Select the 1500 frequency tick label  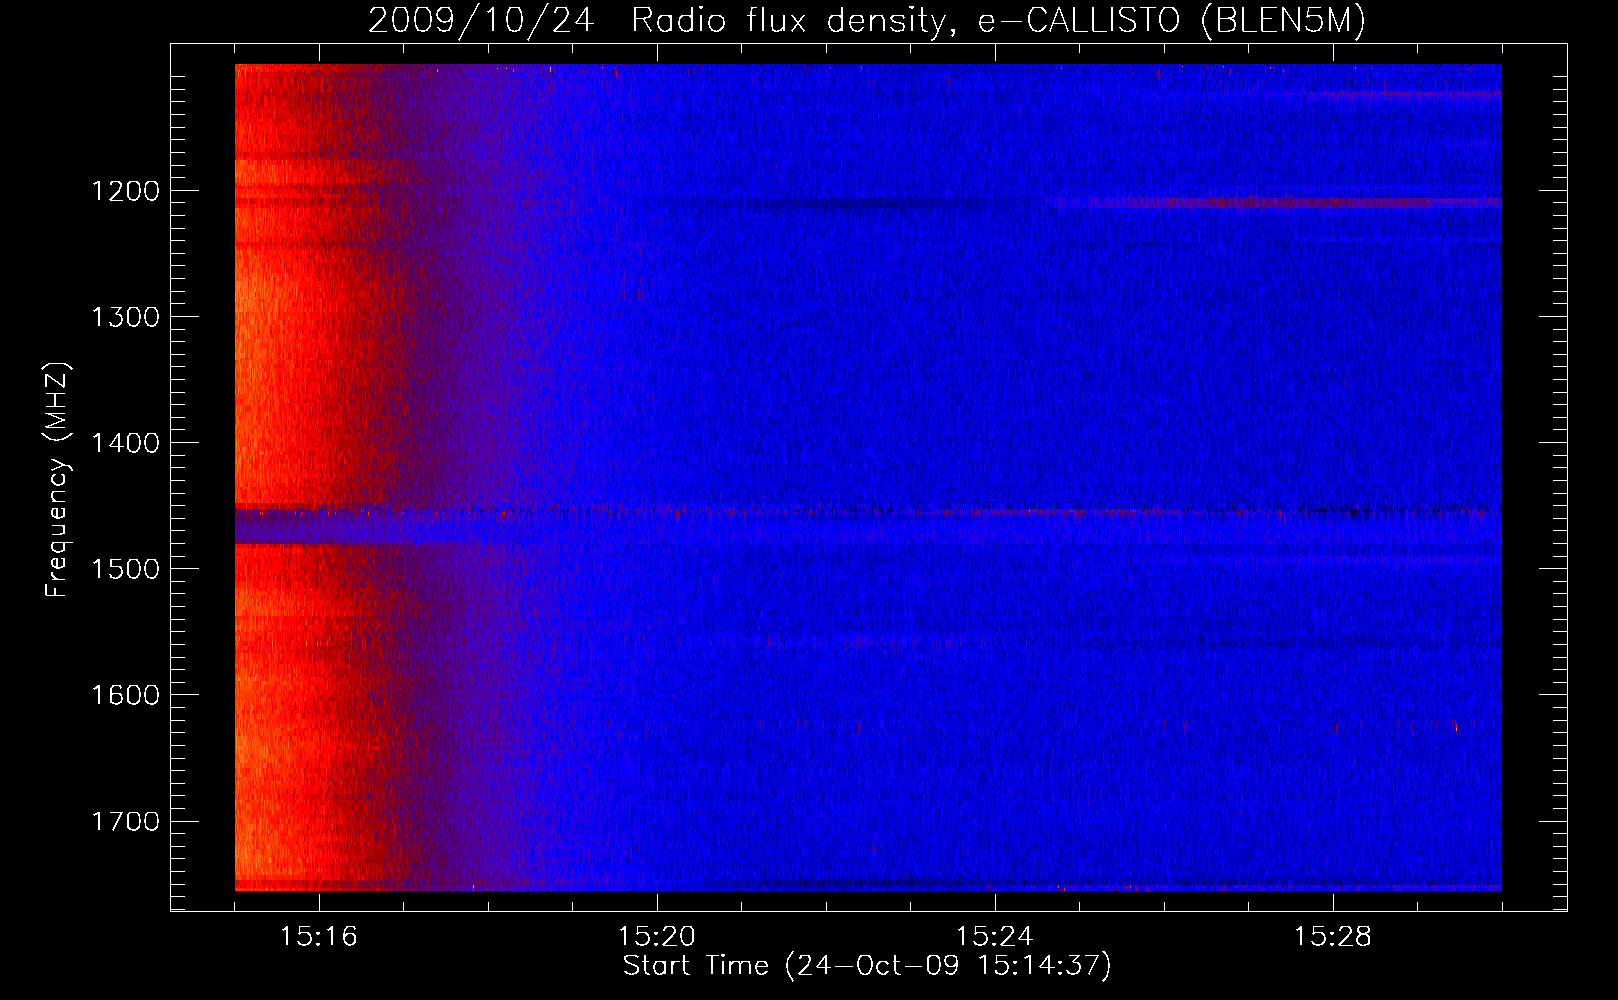coord(125,569)
